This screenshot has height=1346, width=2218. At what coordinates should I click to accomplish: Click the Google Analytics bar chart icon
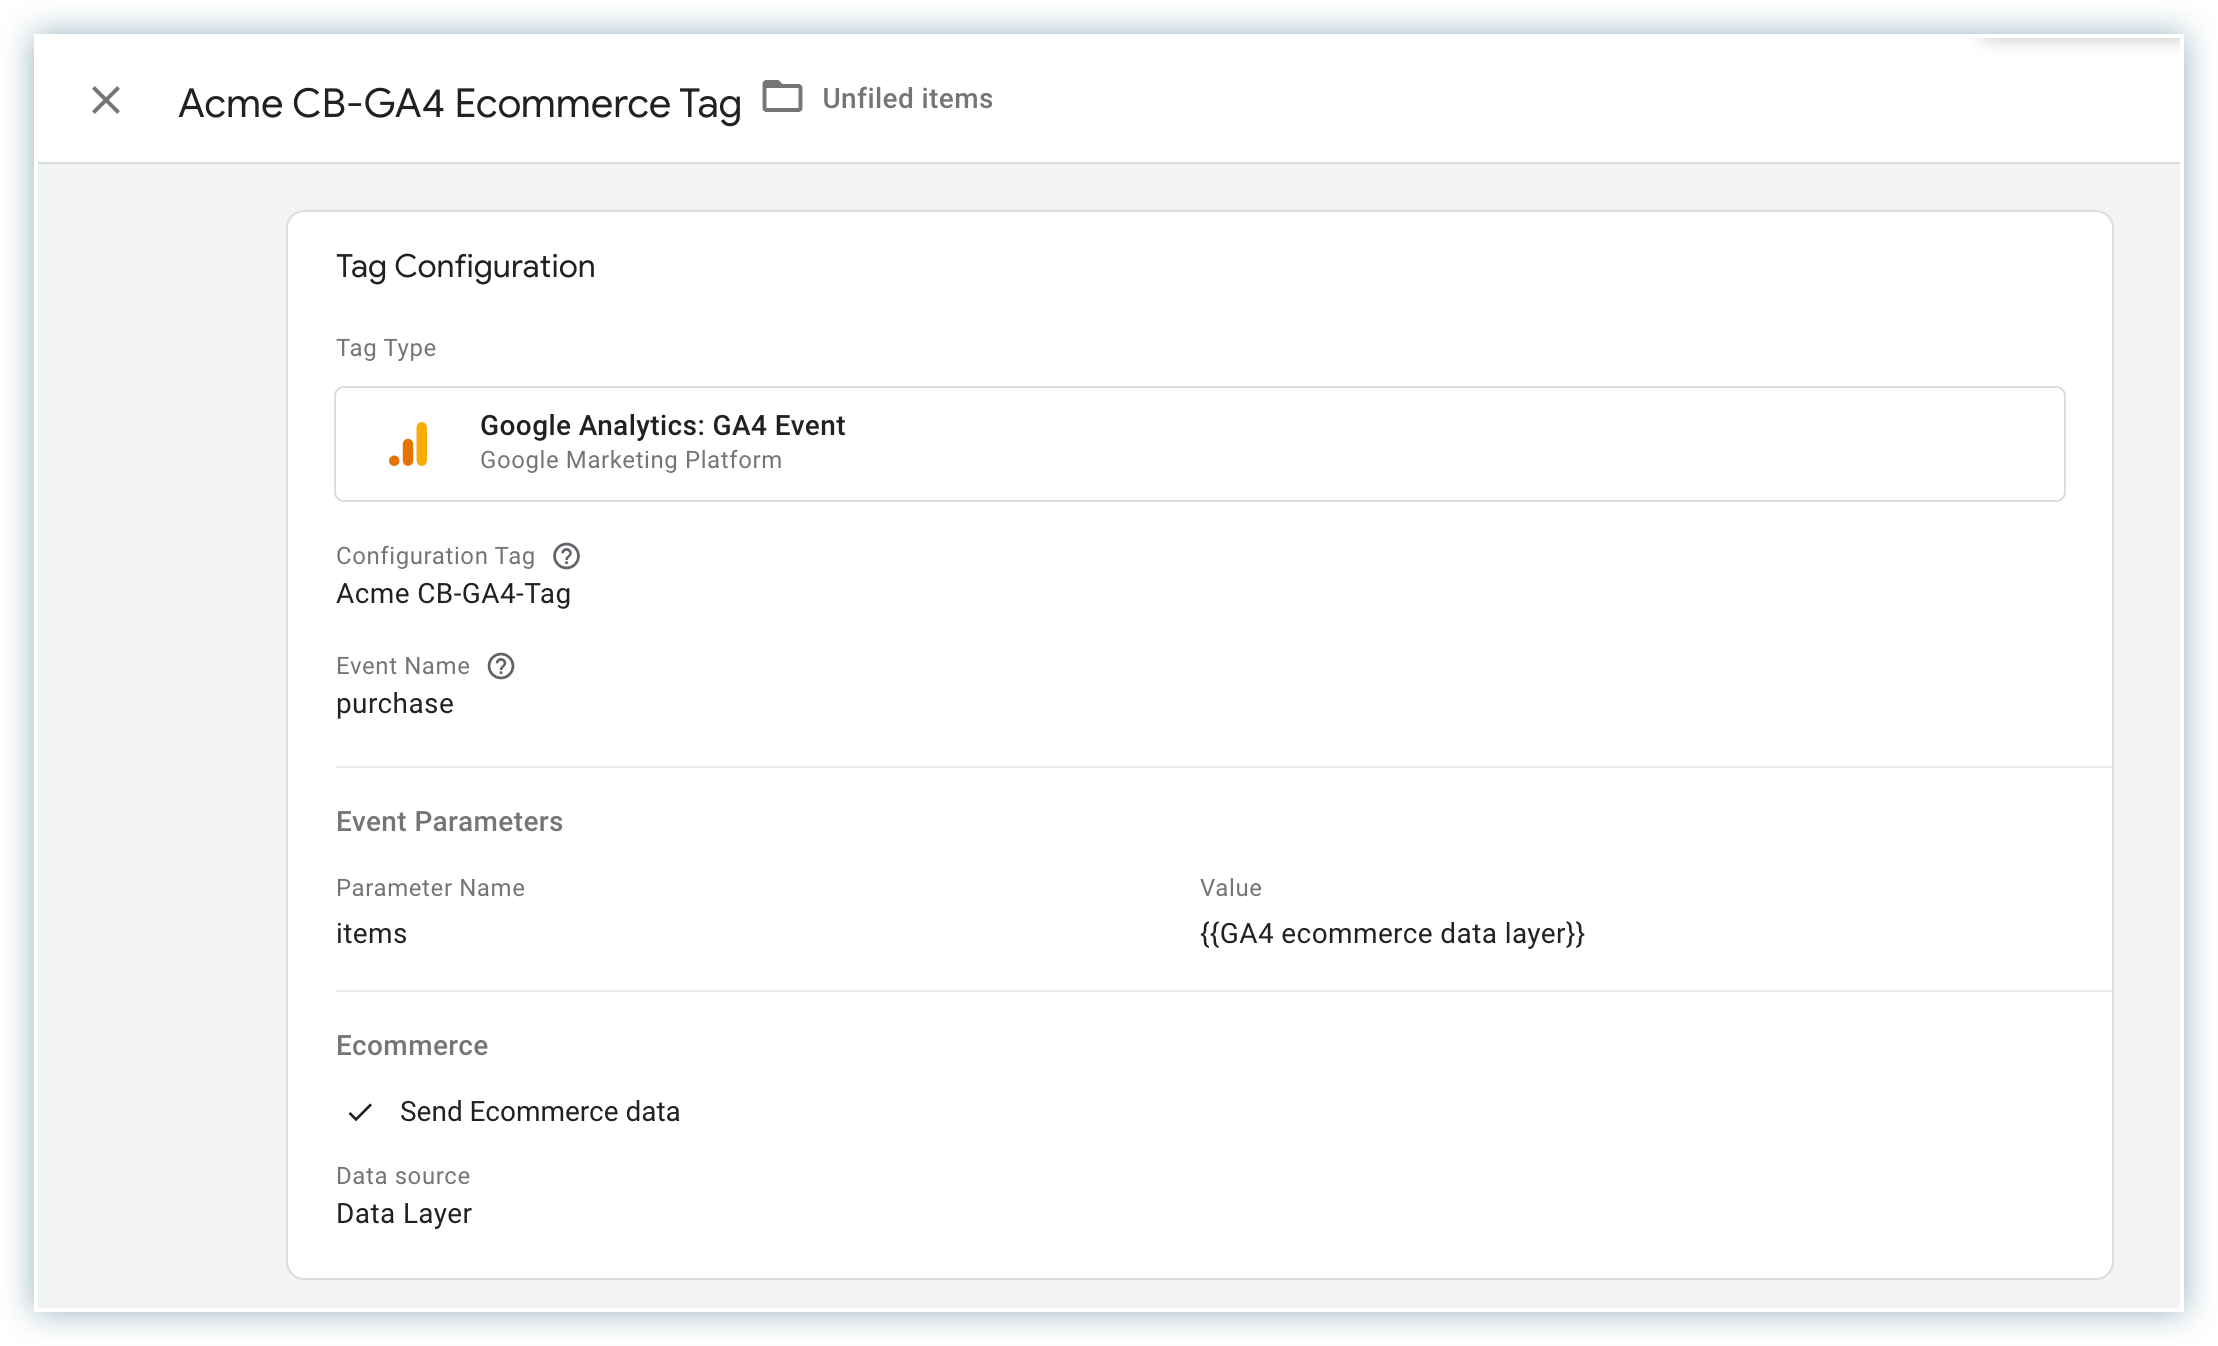coord(409,444)
